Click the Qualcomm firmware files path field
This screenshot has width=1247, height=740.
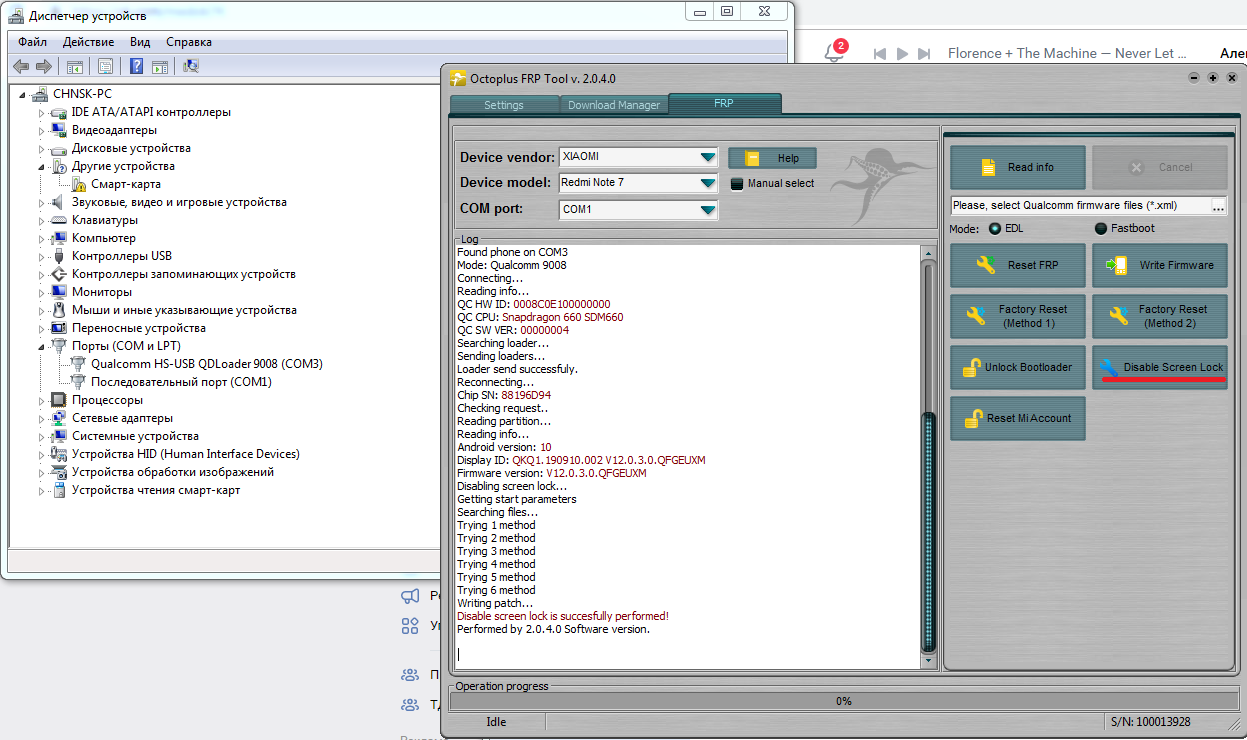[1080, 205]
